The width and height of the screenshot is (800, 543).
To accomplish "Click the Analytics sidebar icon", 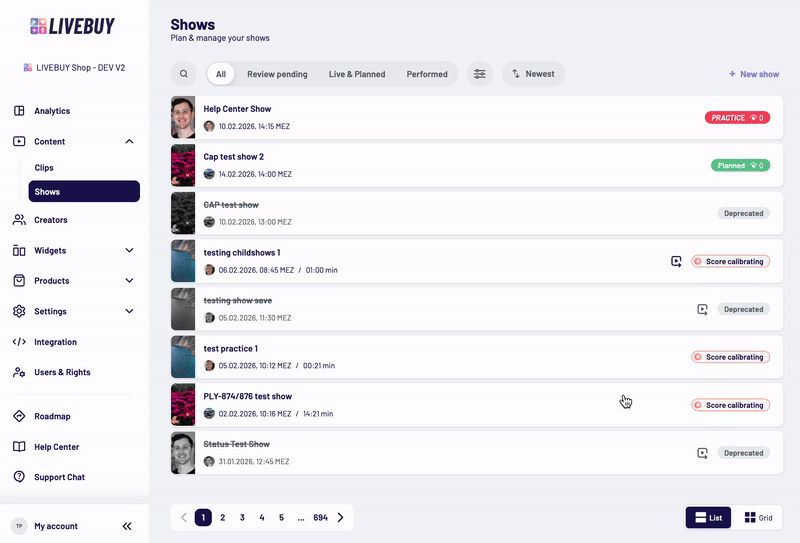I will (19, 111).
